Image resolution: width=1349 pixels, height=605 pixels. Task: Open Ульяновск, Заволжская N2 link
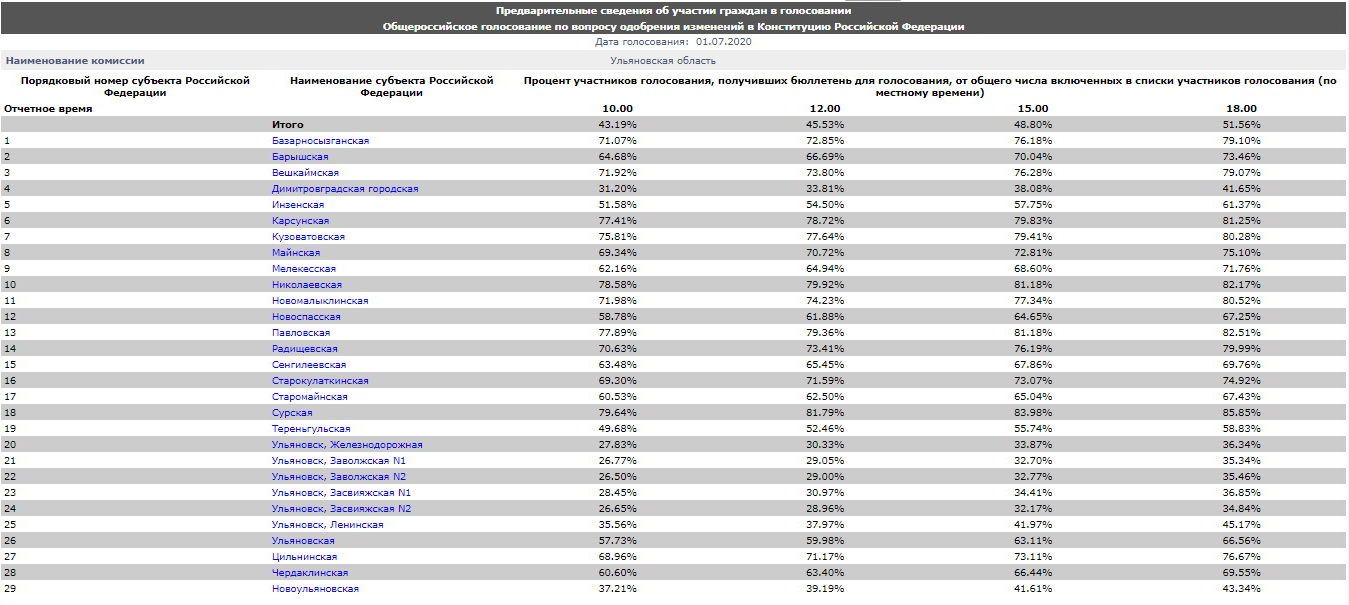[339, 477]
